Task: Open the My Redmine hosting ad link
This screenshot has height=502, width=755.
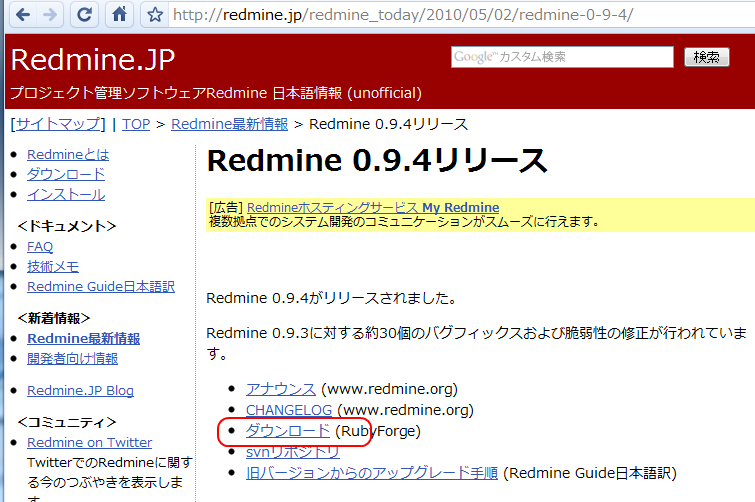Action: [373, 207]
